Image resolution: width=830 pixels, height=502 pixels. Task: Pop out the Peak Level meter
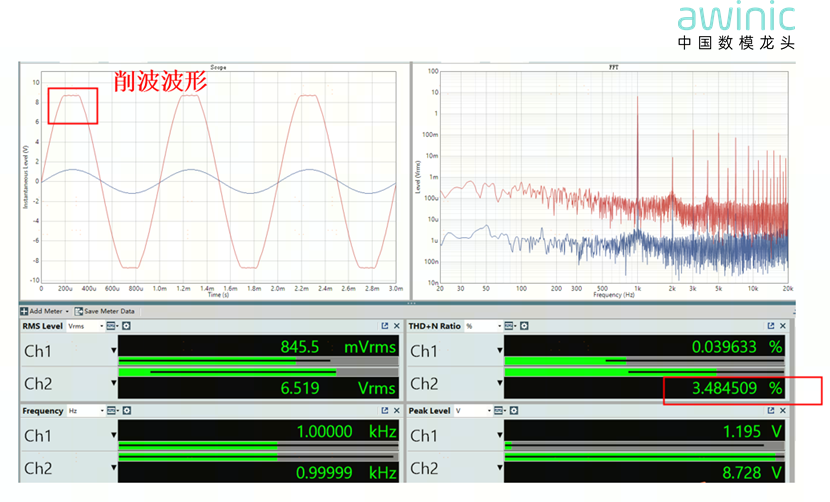(x=770, y=411)
